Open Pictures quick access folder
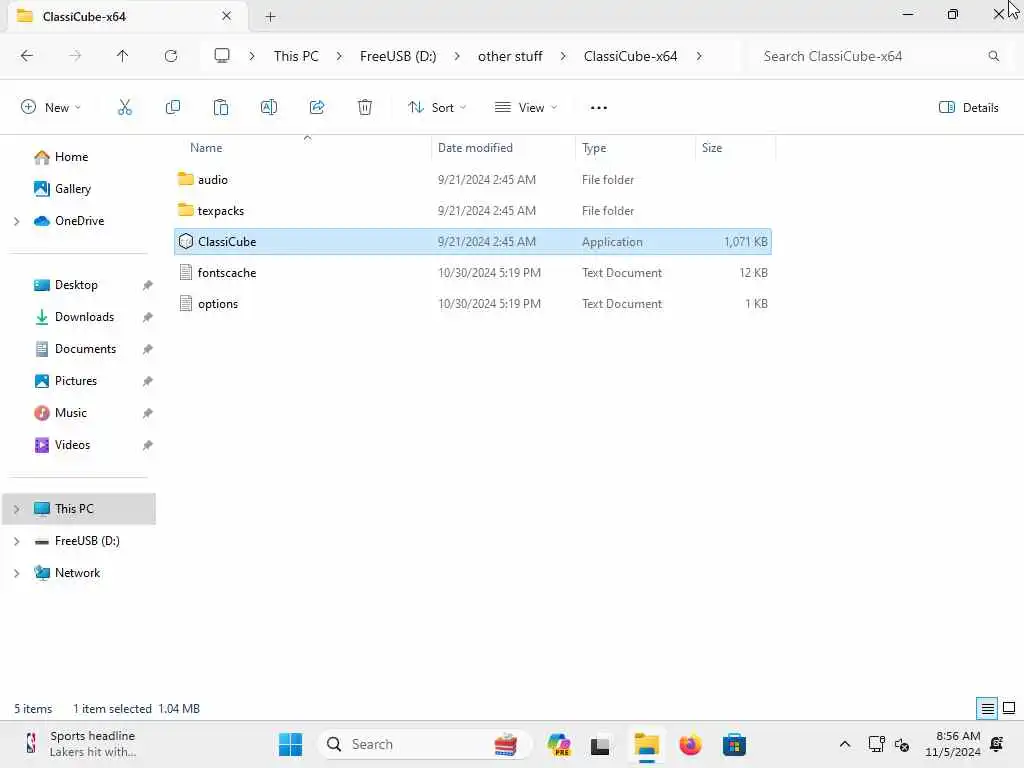 (x=75, y=381)
